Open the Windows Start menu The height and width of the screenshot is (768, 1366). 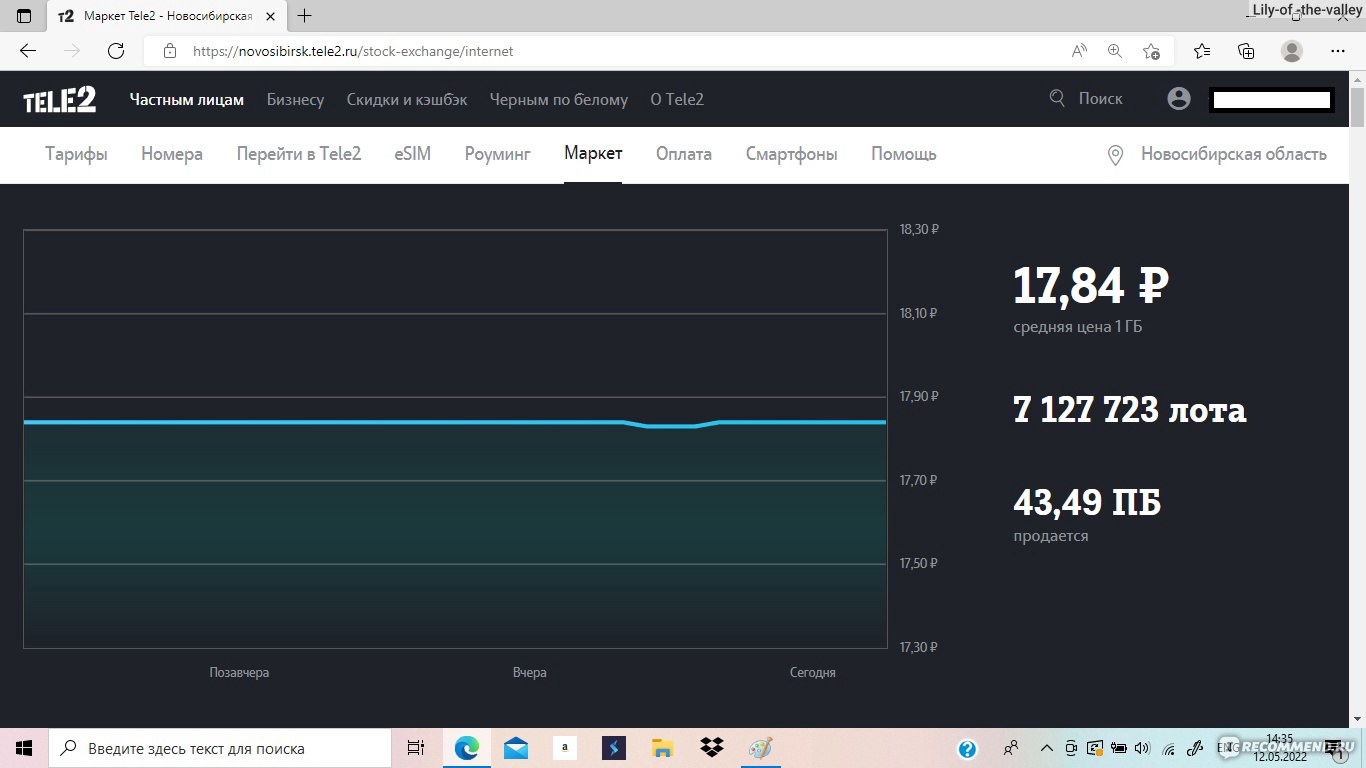tap(24, 748)
